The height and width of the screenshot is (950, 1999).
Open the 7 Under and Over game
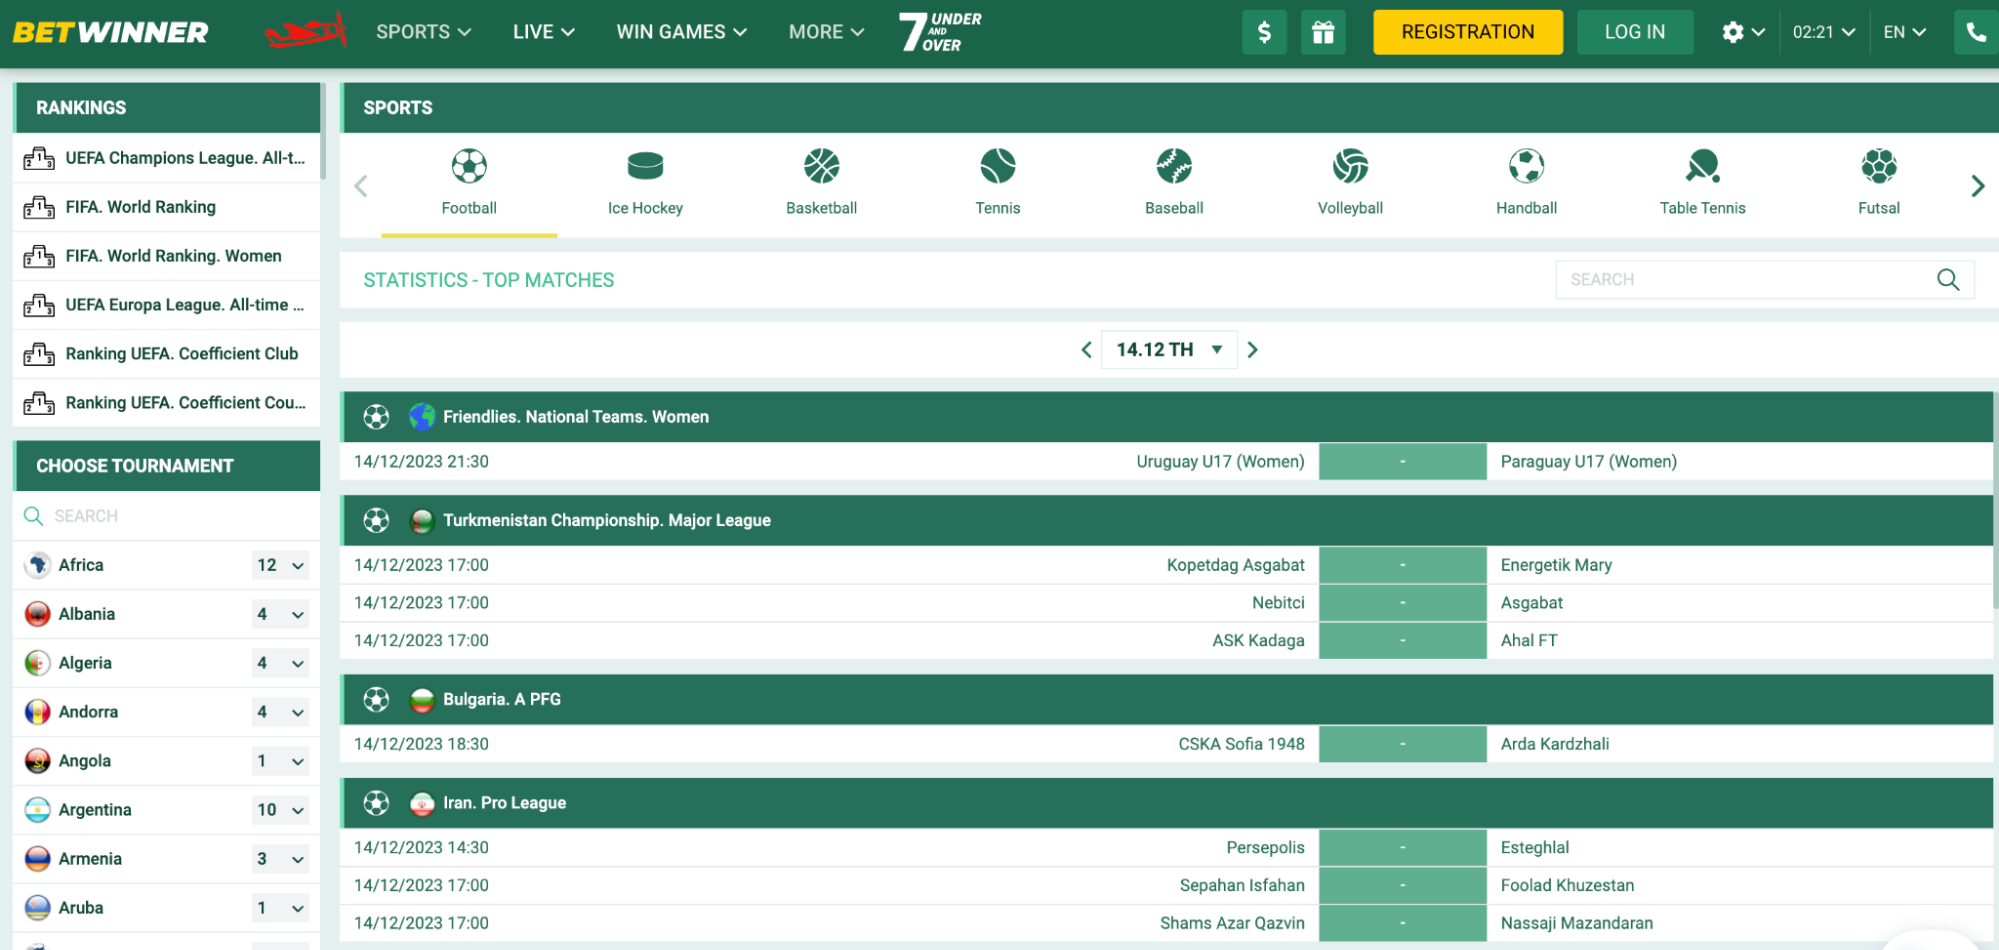pos(940,32)
